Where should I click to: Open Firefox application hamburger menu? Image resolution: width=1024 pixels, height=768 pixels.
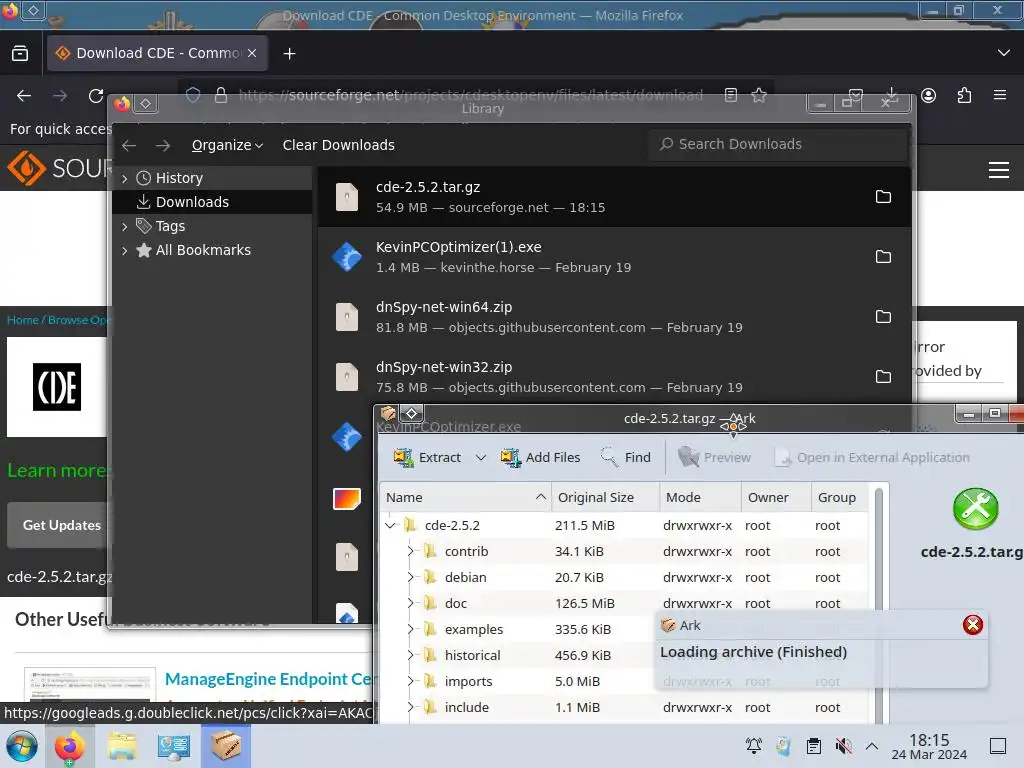999,95
